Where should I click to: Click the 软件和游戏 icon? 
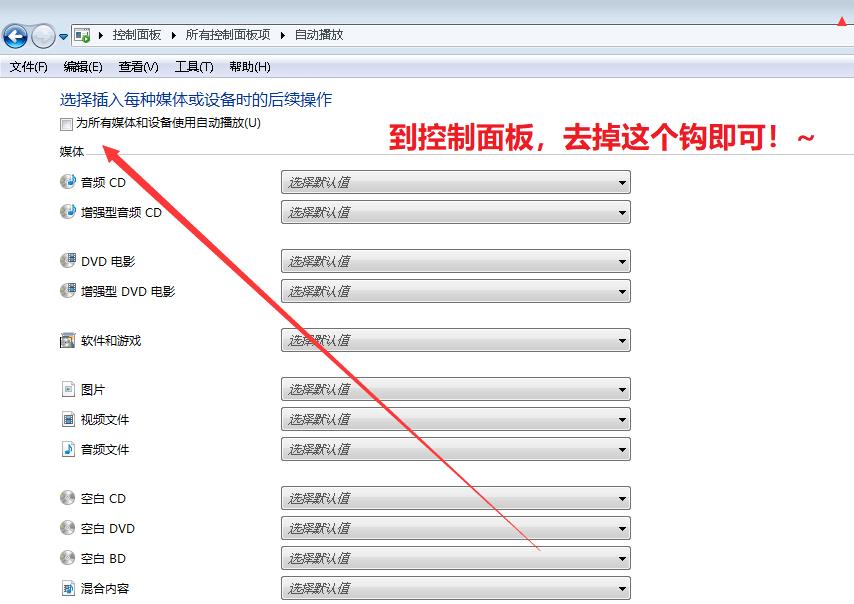pos(68,340)
